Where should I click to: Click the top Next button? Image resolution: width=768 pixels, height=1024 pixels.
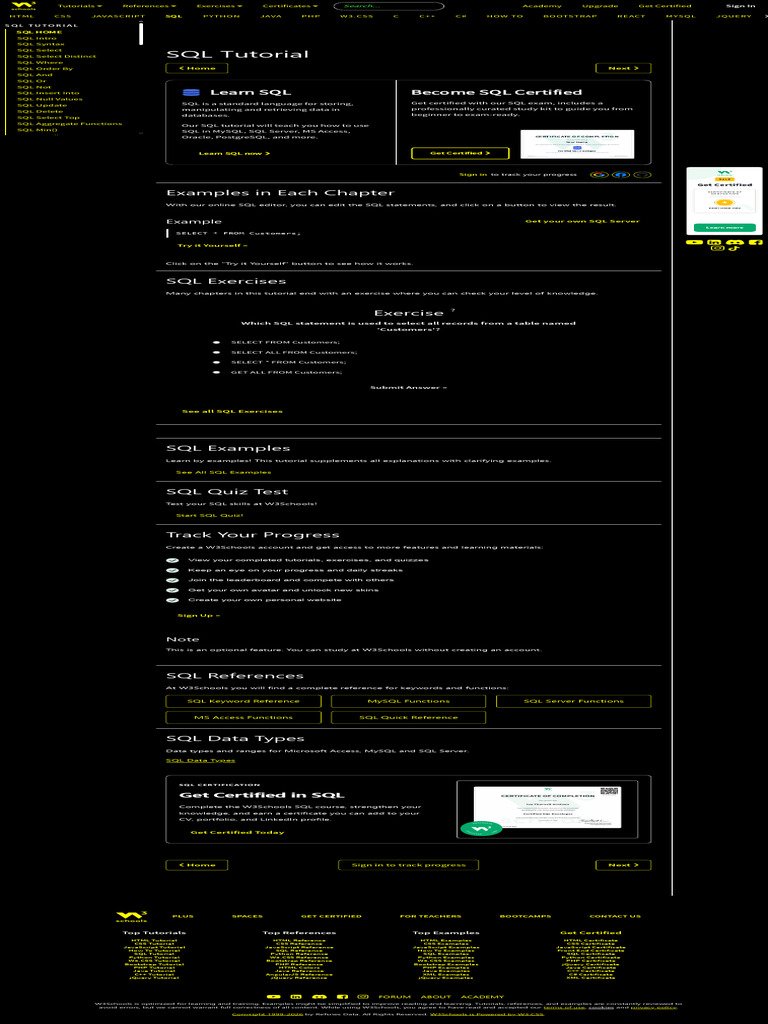(623, 68)
